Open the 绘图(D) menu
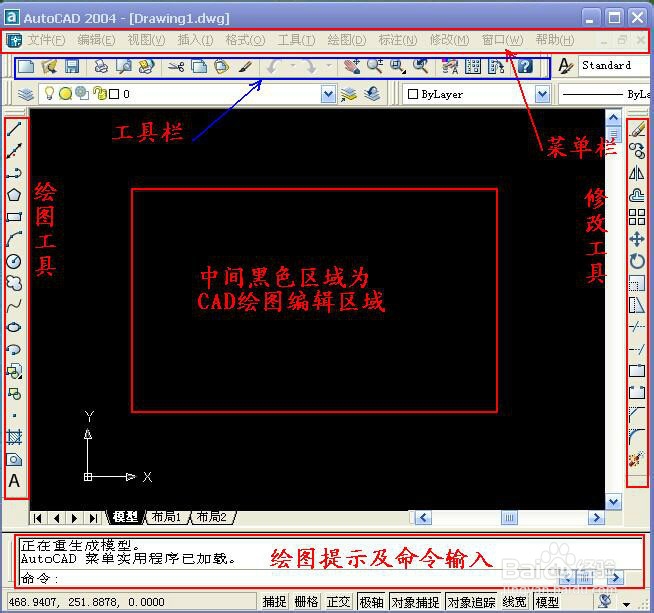 pyautogui.click(x=347, y=40)
